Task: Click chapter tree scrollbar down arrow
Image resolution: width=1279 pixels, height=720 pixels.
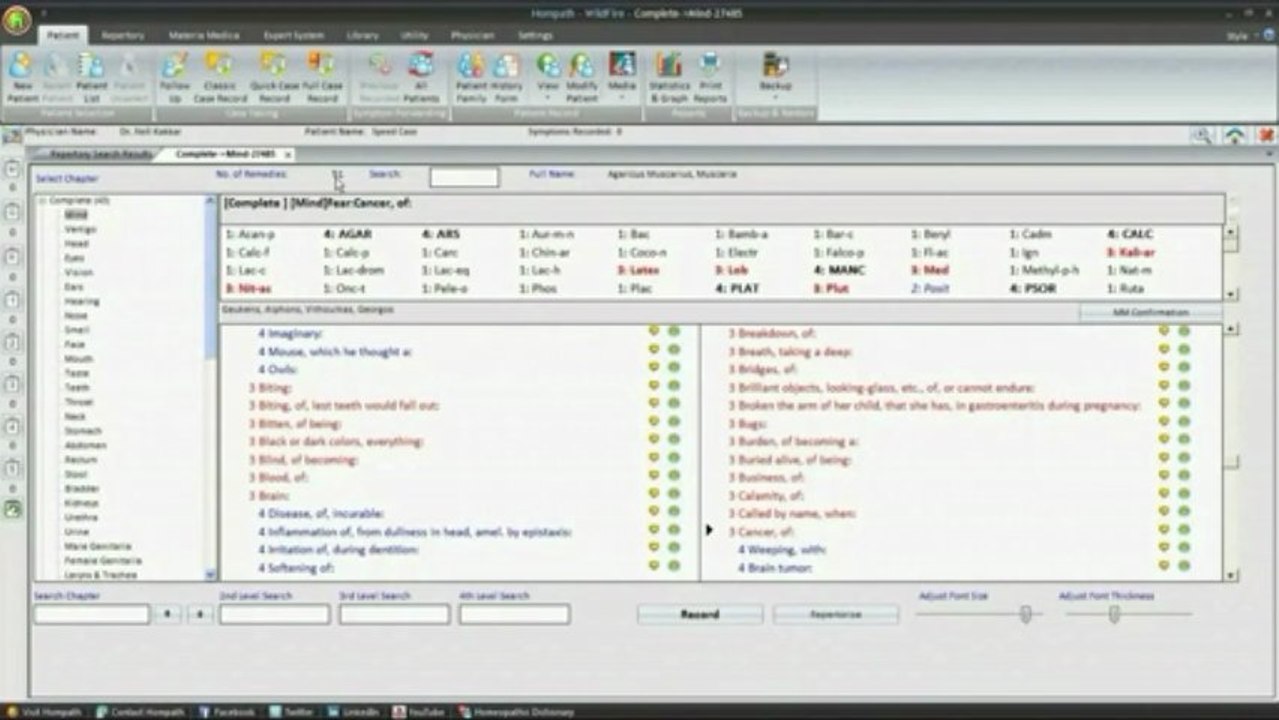Action: pos(210,574)
